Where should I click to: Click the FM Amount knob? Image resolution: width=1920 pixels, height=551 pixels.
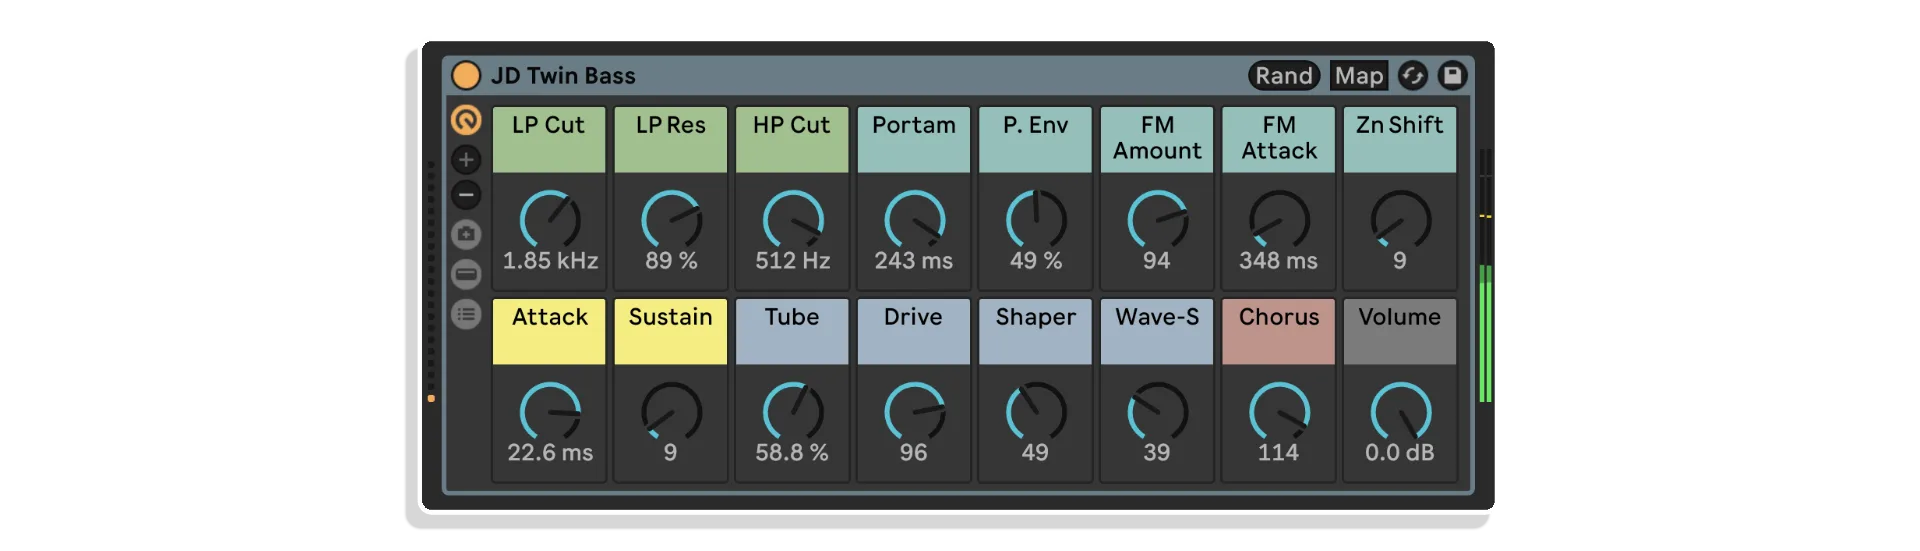(1158, 220)
